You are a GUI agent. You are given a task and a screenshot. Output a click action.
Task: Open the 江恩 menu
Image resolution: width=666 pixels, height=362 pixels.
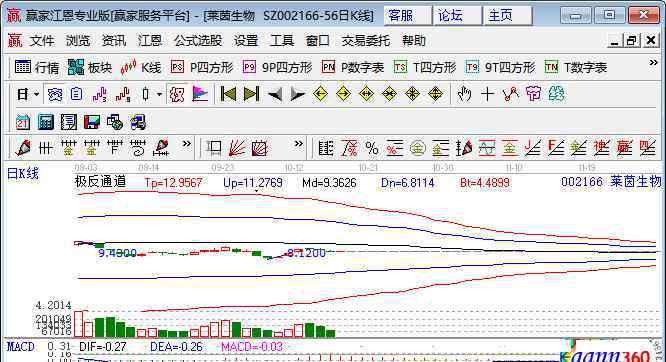(x=150, y=41)
